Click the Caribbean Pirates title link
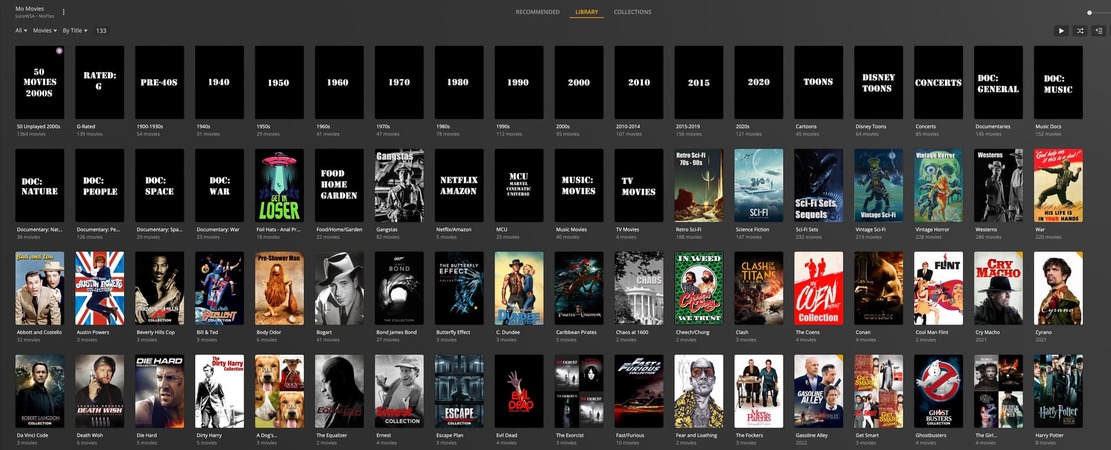Image resolution: width=1111 pixels, height=450 pixels. click(577, 332)
